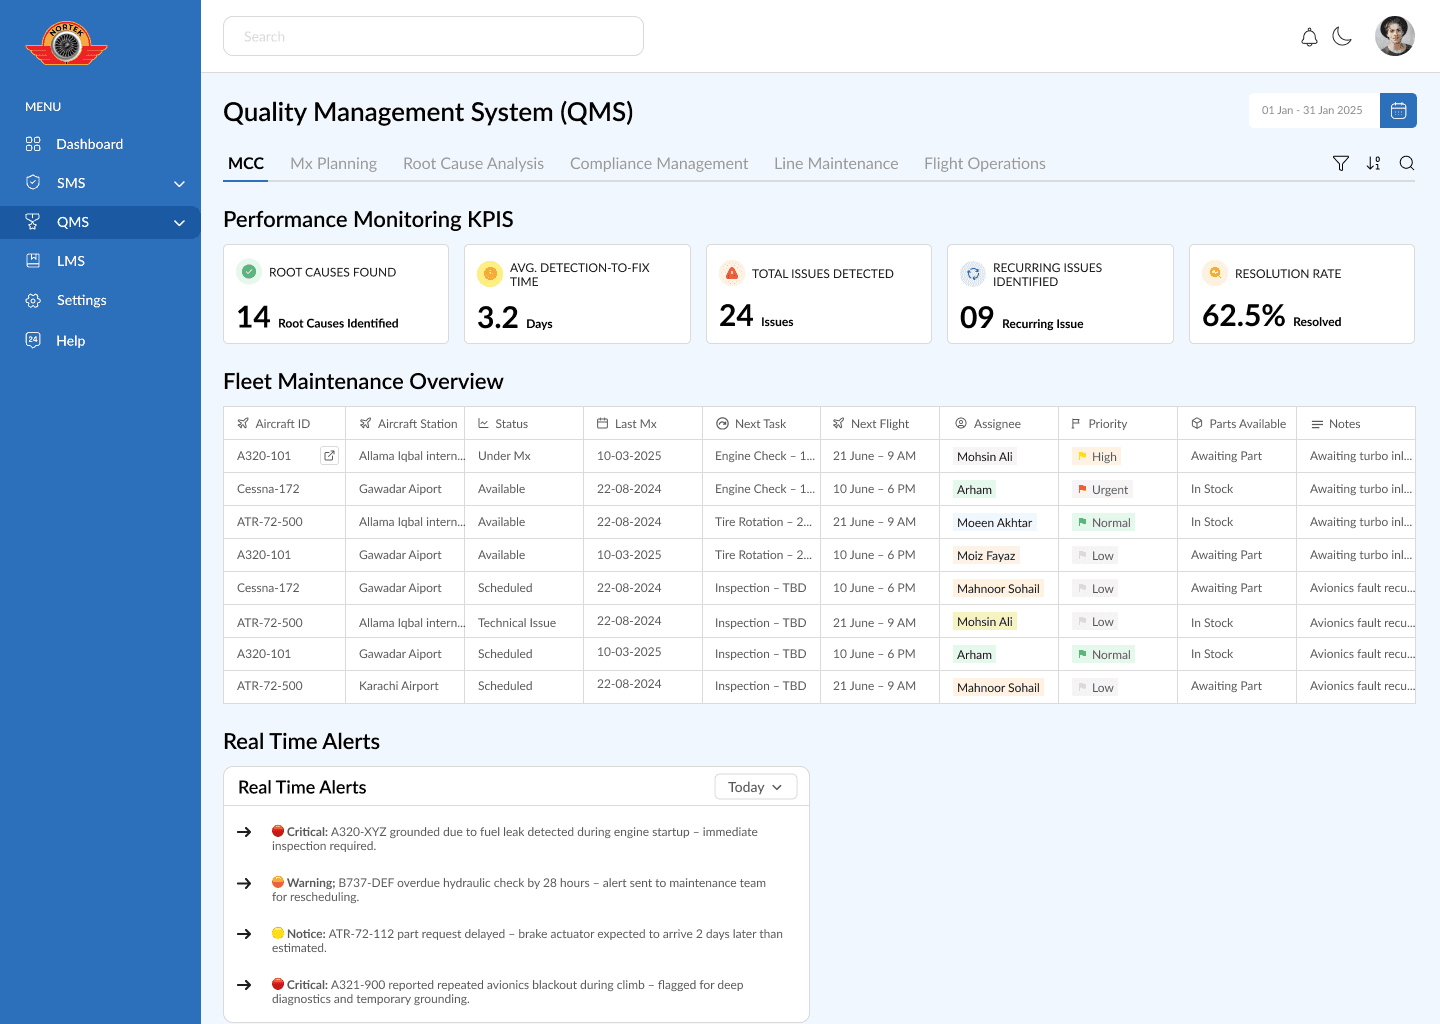Screen dimensions: 1440x1024
Task: Click the Help 24 icon
Action: point(33,340)
